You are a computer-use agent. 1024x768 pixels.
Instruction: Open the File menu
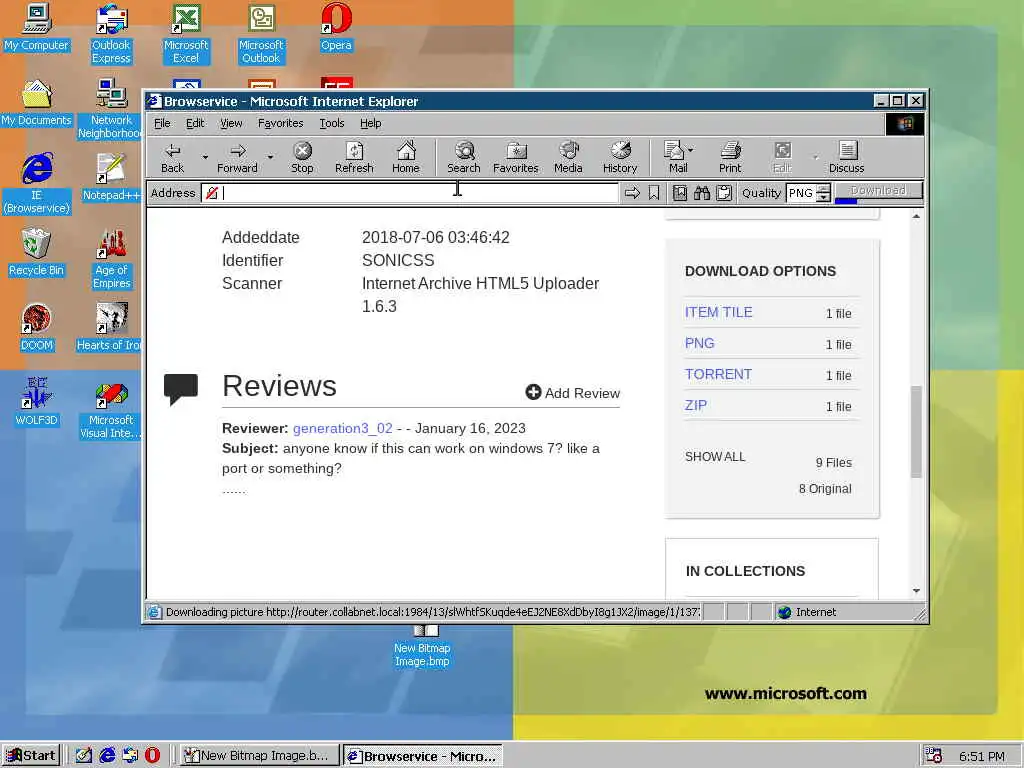point(162,123)
